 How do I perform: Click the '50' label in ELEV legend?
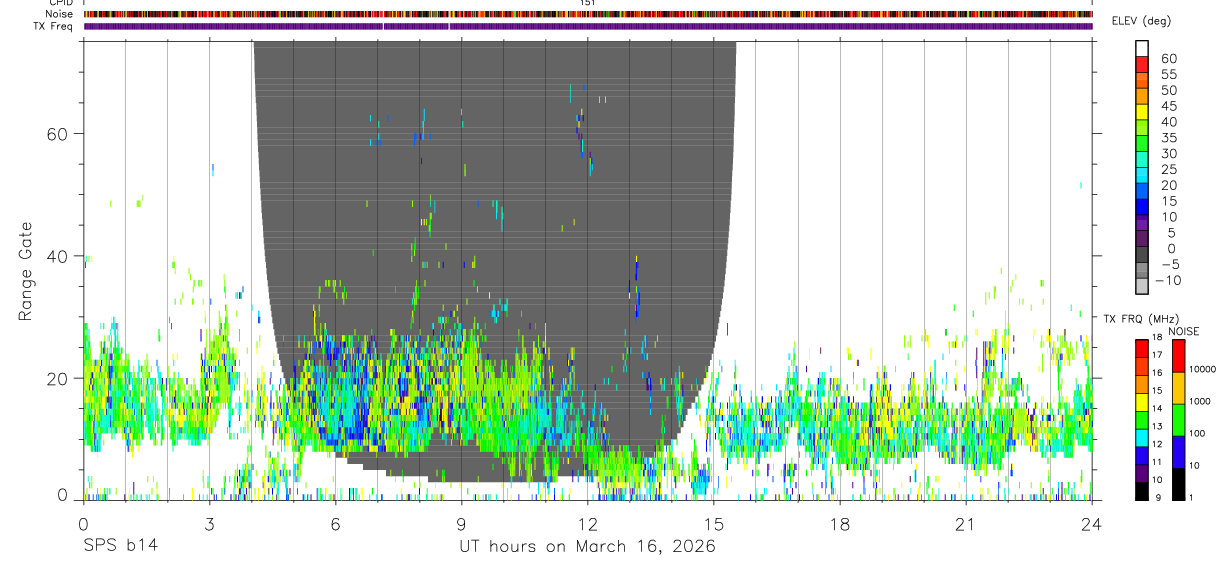tap(1168, 91)
